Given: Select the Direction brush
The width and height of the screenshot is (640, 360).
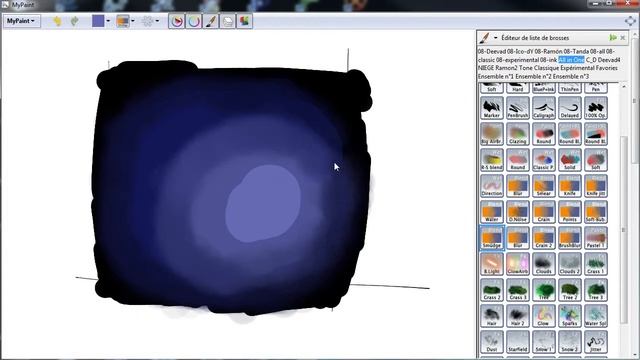Looking at the screenshot, I should 492,186.
